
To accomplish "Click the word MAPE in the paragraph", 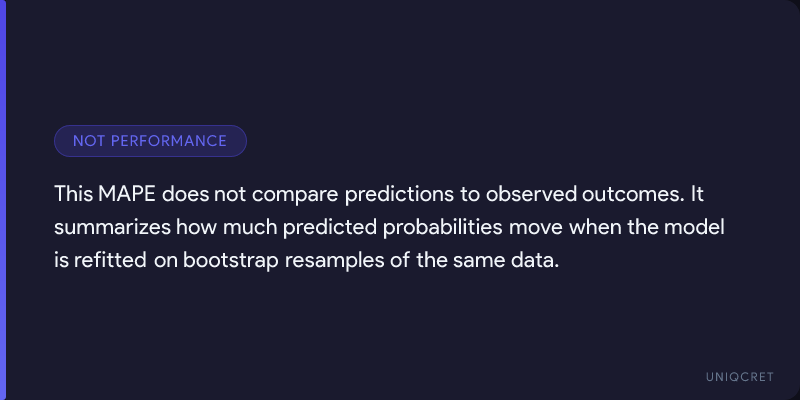I will coord(126,193).
